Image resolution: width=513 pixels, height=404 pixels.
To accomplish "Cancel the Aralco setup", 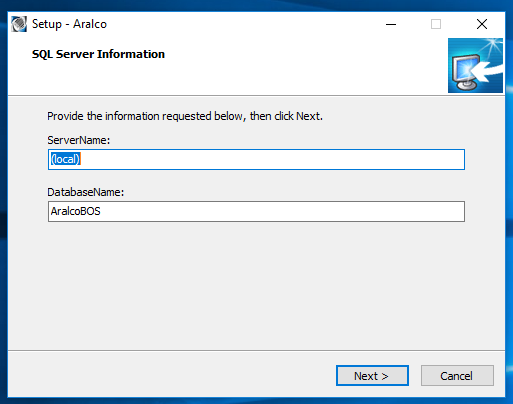I will (x=457, y=376).
